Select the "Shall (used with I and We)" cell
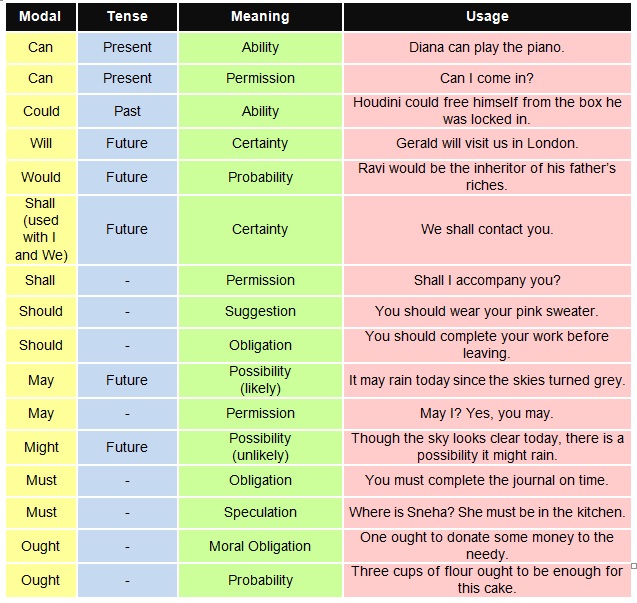The height and width of the screenshot is (603, 637). click(x=41, y=229)
